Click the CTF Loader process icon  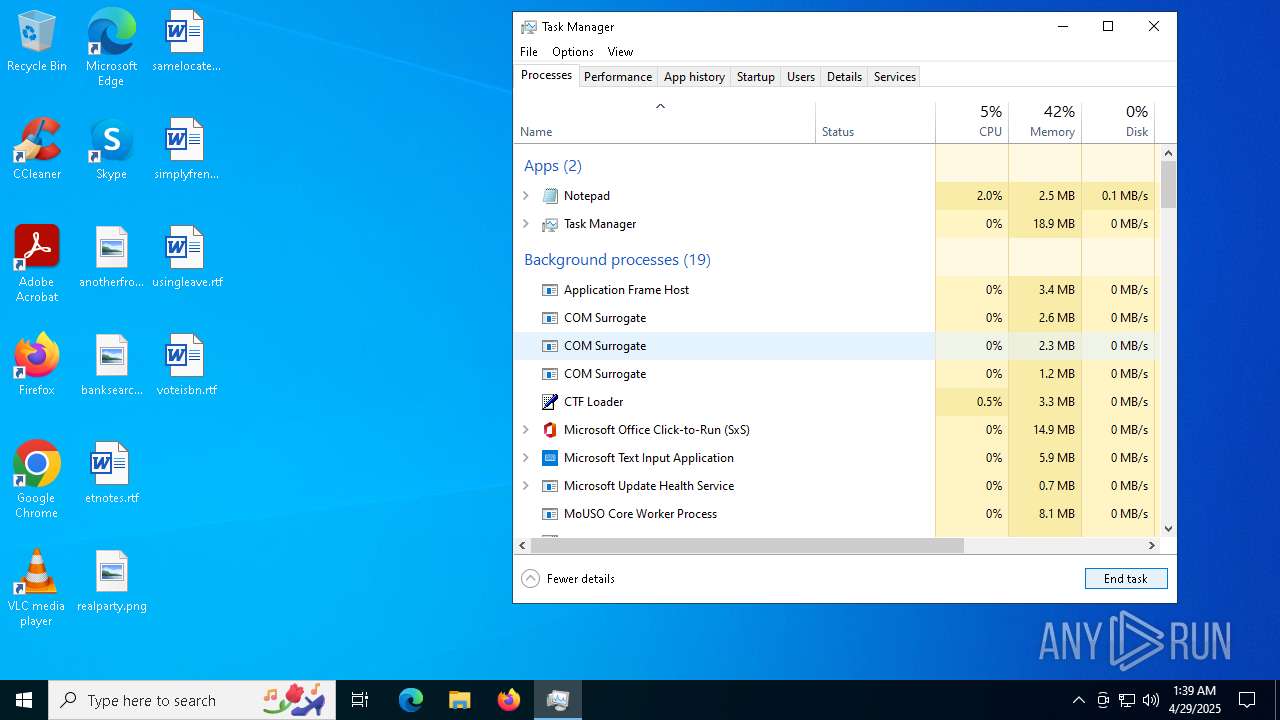(549, 402)
